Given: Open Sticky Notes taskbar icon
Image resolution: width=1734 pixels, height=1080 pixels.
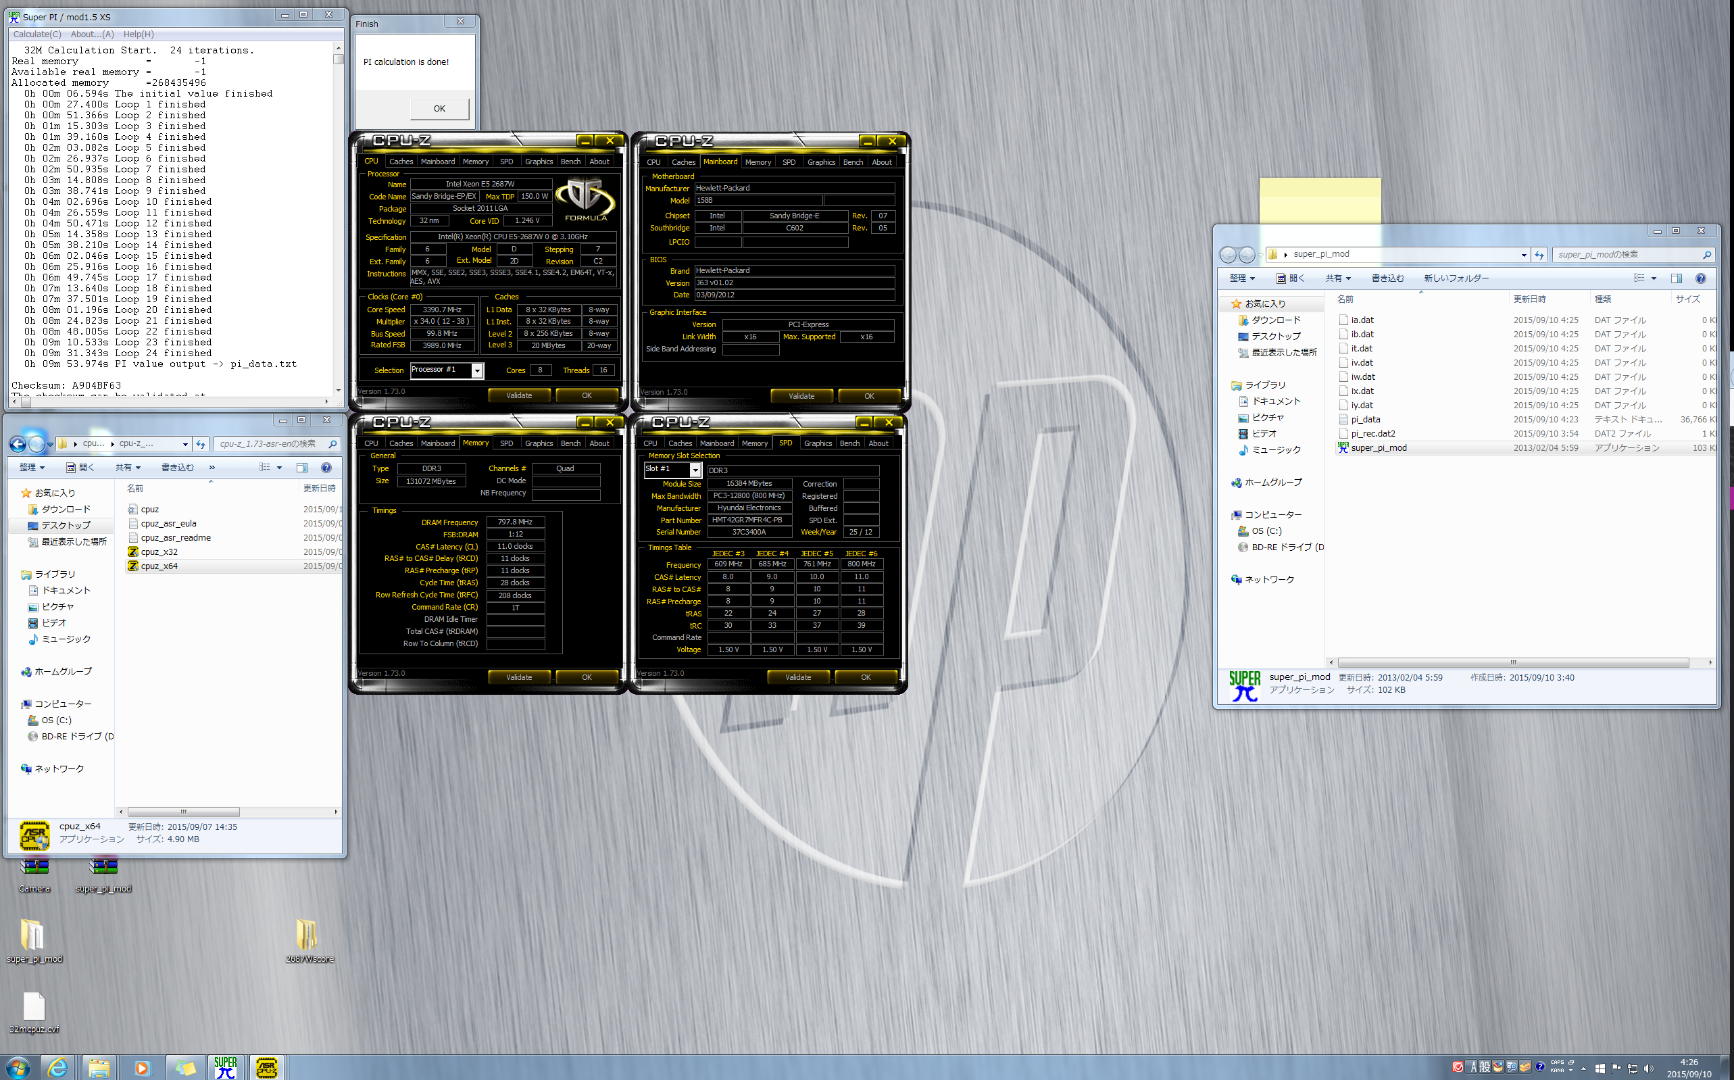Looking at the screenshot, I should point(184,1067).
